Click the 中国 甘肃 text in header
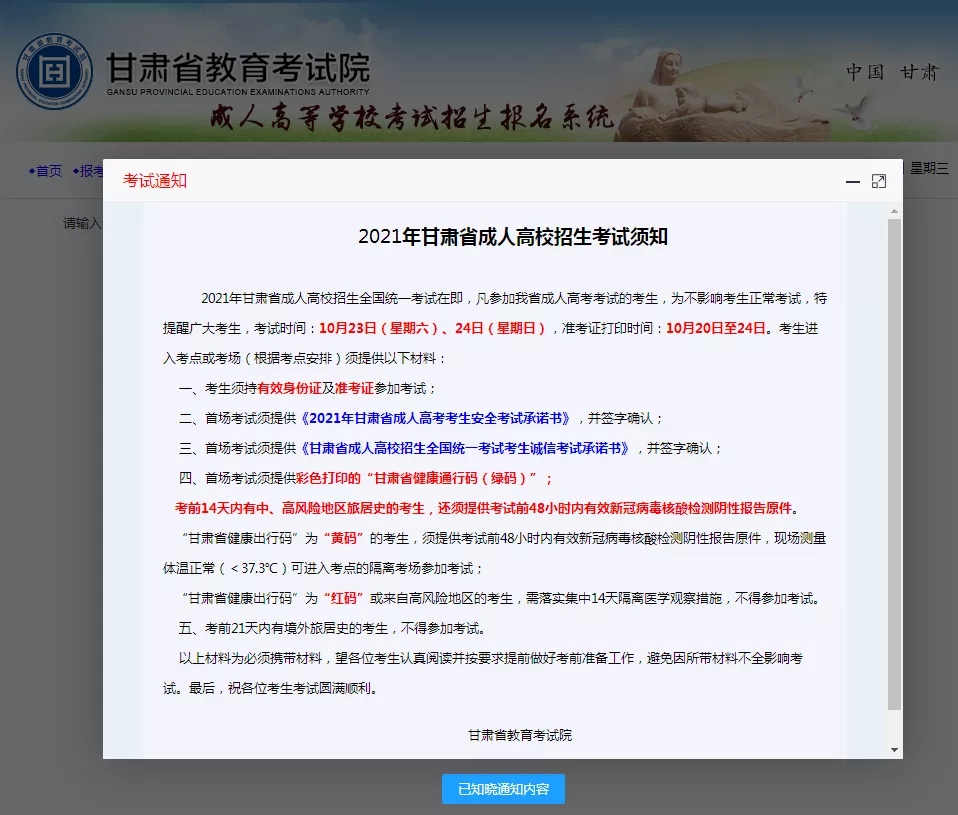 pyautogui.click(x=892, y=72)
